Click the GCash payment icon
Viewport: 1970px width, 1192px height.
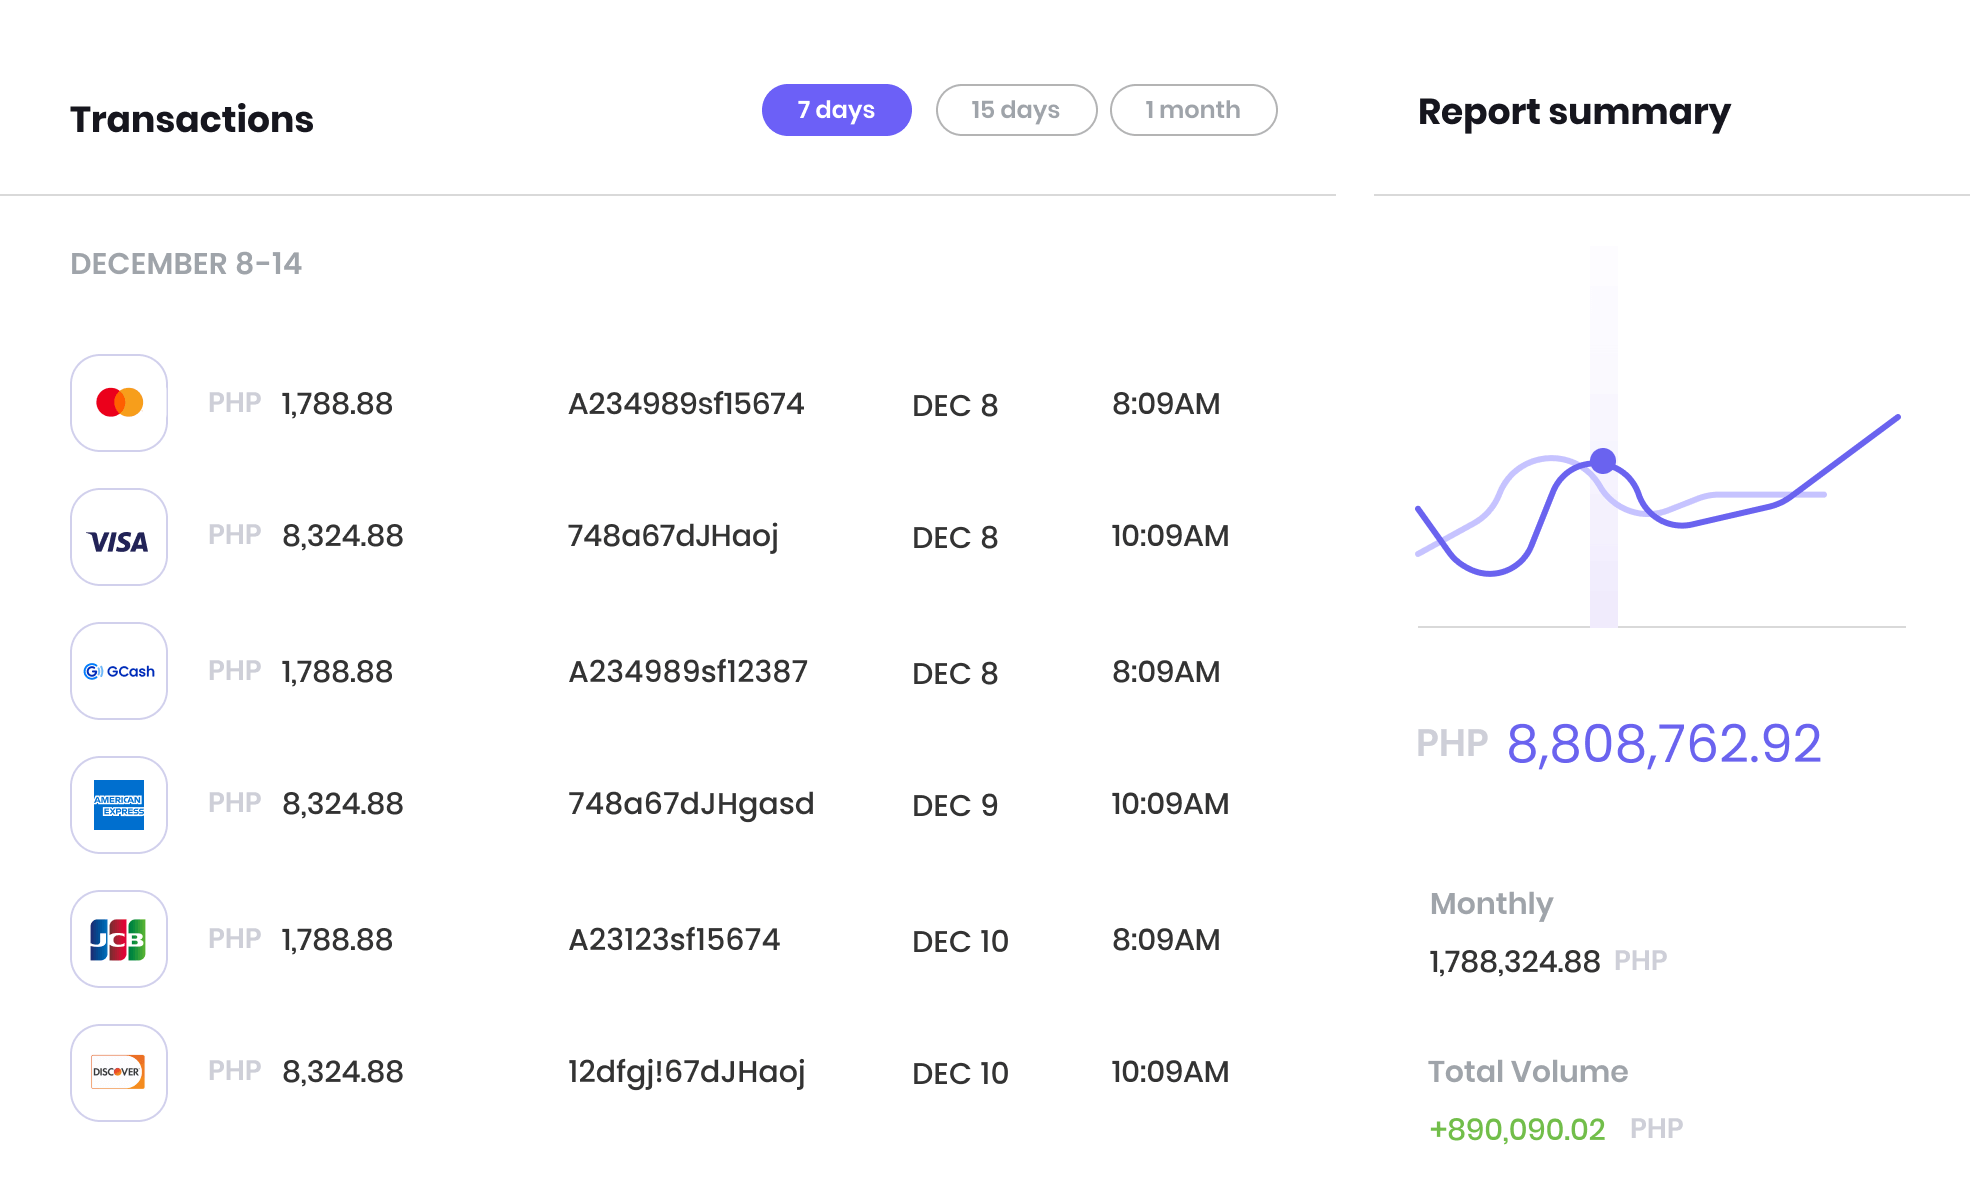coord(119,671)
